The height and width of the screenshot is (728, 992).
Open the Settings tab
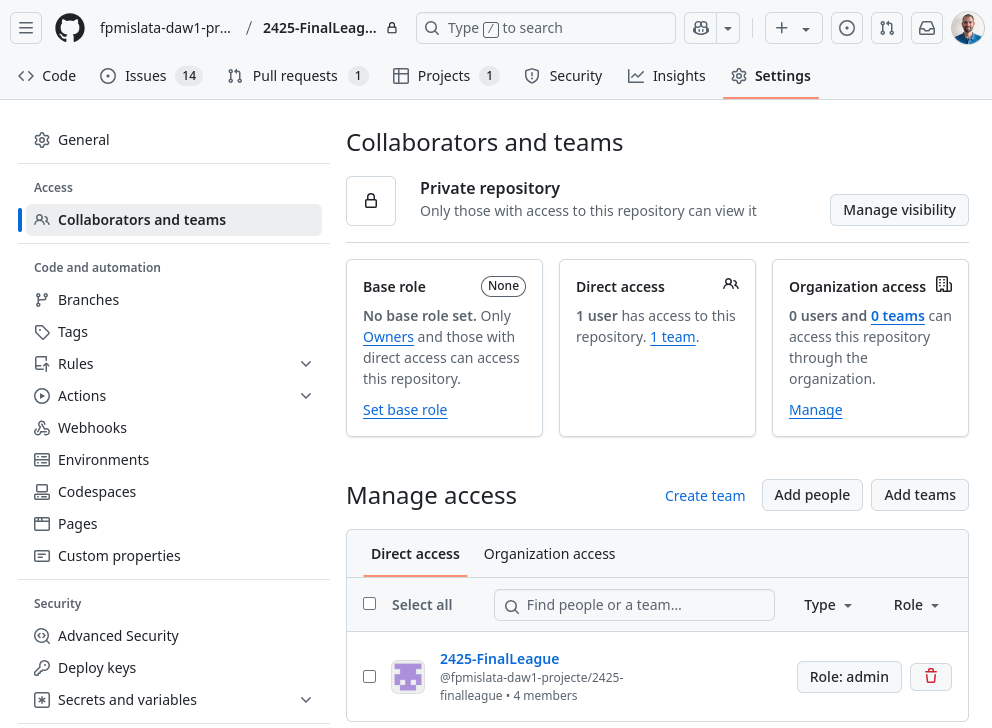[x=771, y=76]
